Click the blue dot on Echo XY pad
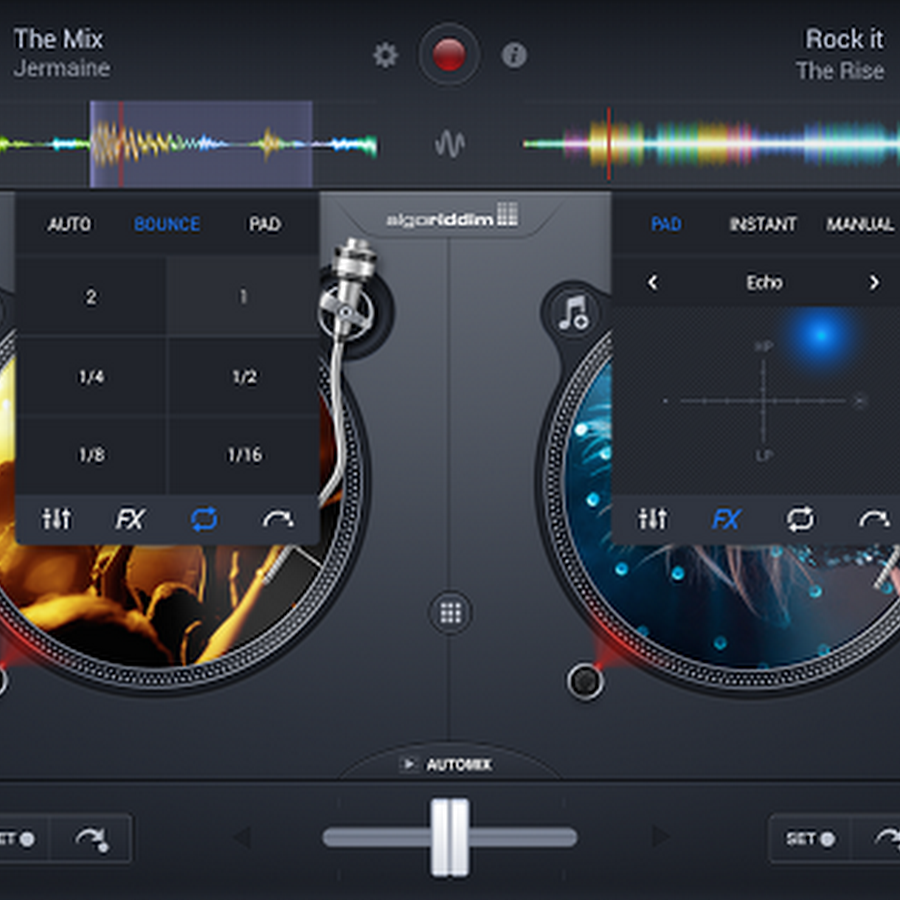 (820, 336)
